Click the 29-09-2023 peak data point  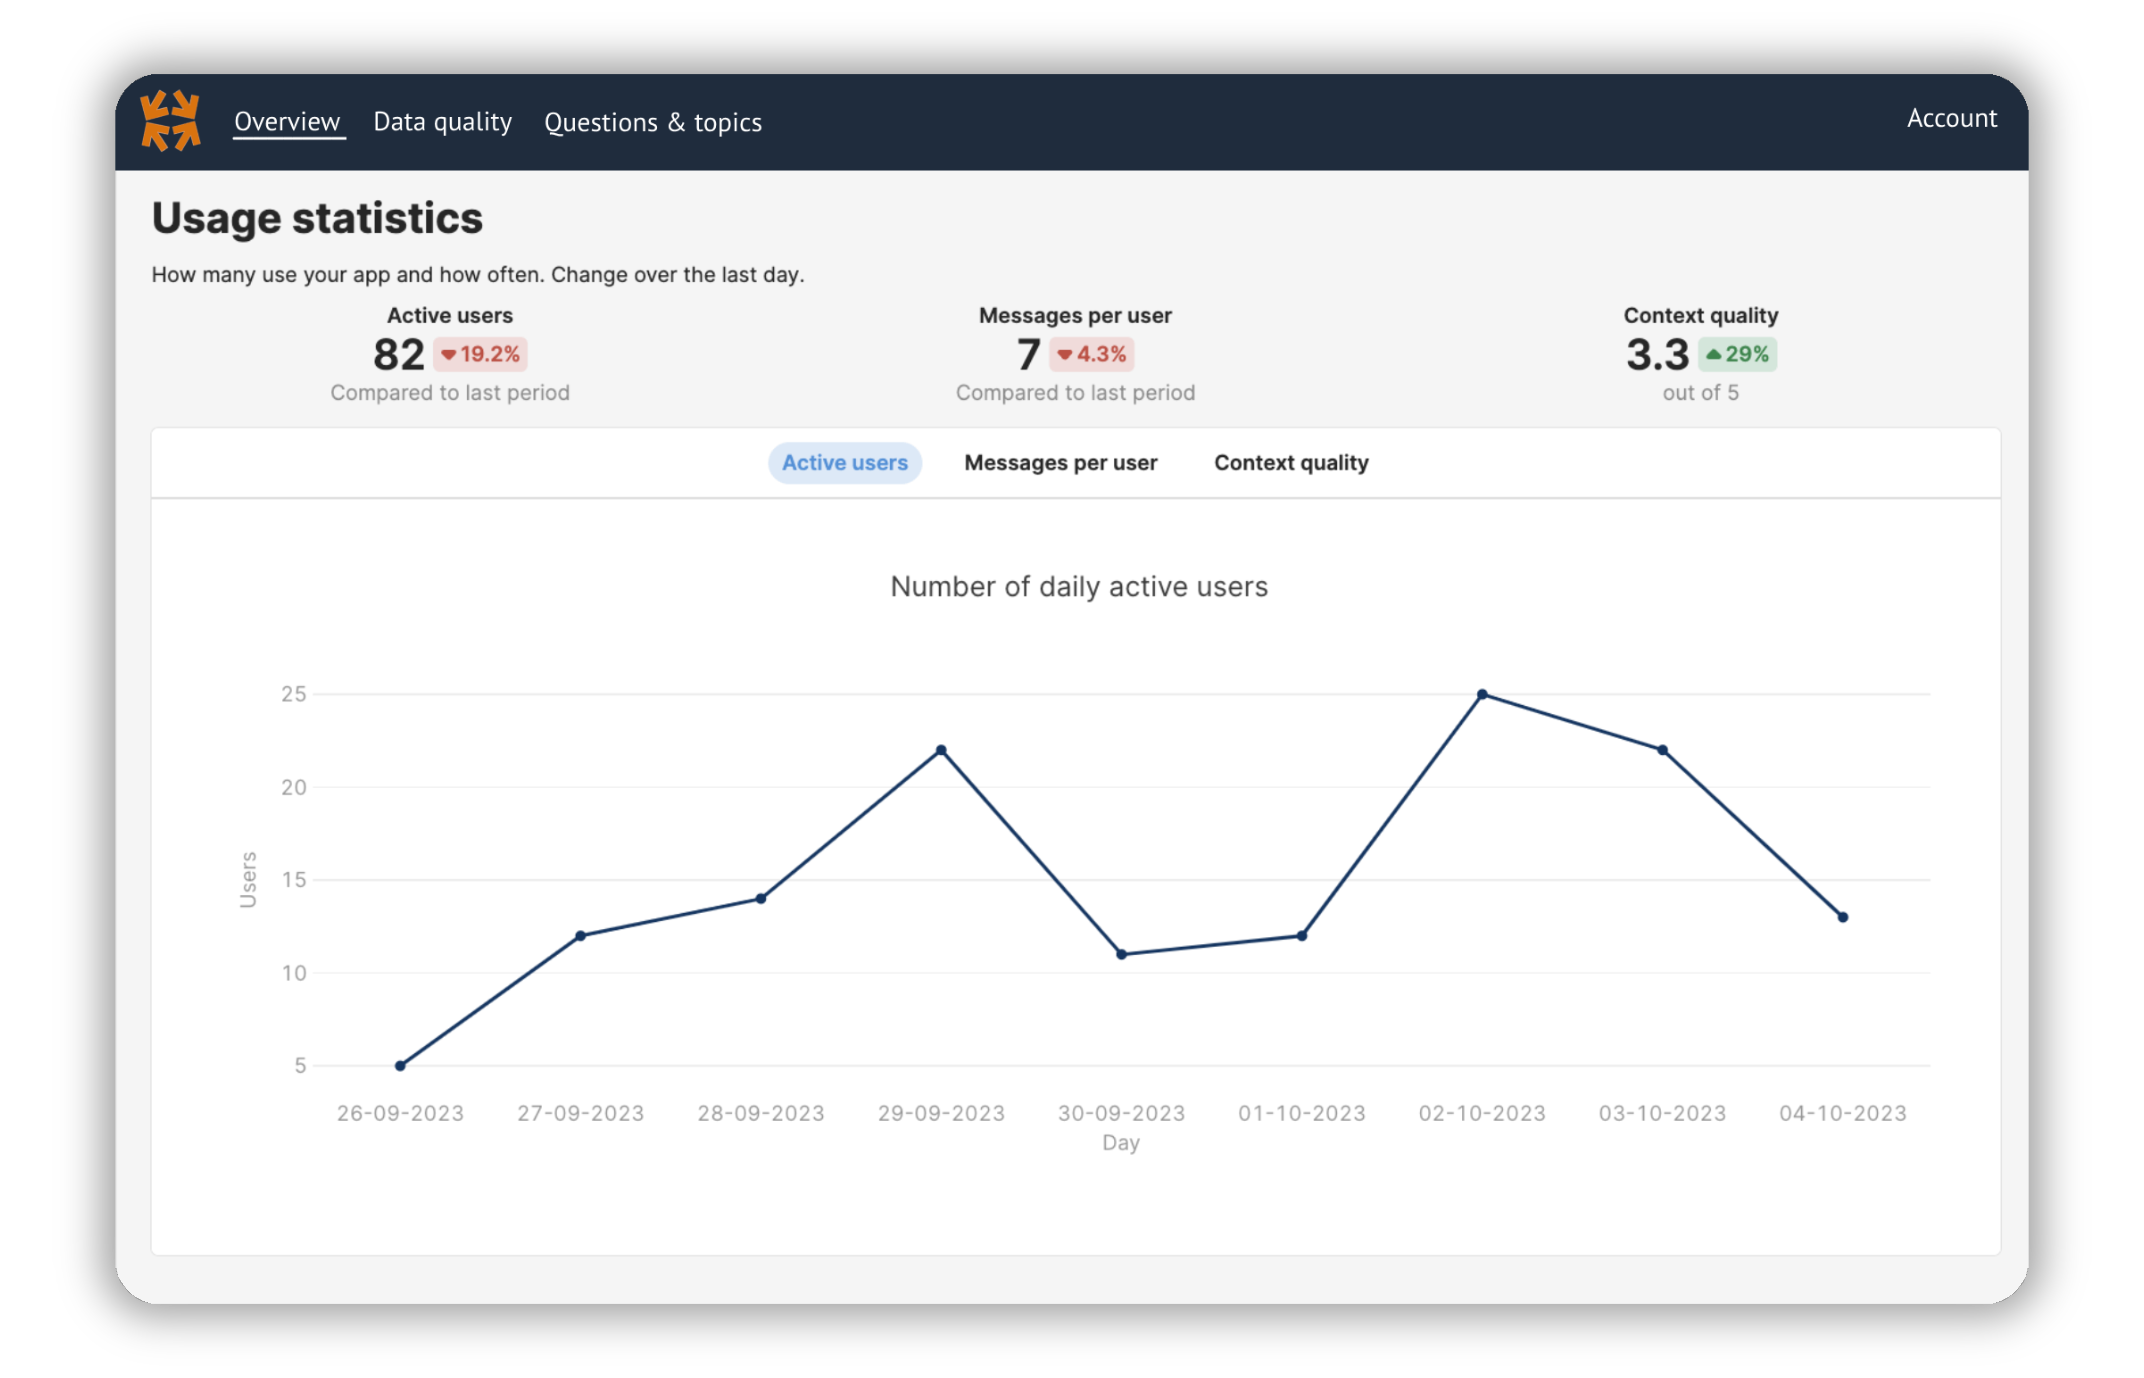pos(941,750)
